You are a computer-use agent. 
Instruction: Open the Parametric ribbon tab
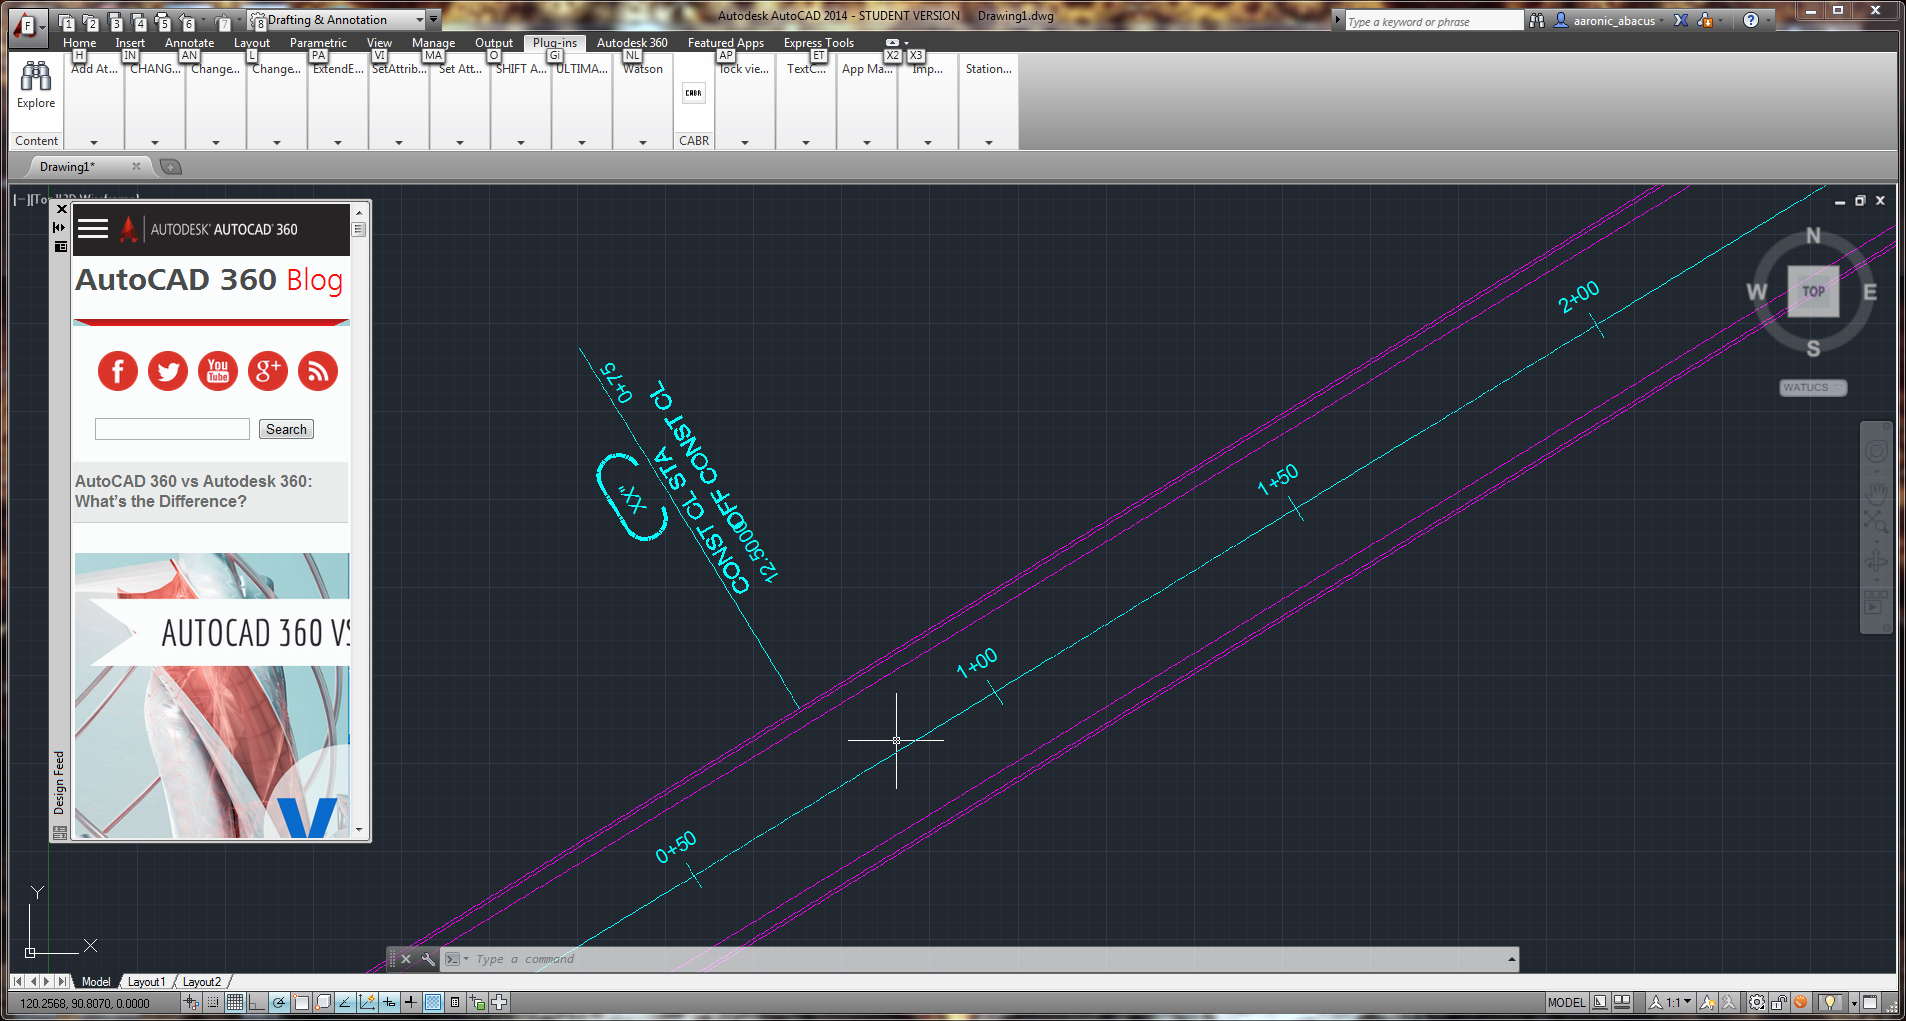pyautogui.click(x=318, y=43)
